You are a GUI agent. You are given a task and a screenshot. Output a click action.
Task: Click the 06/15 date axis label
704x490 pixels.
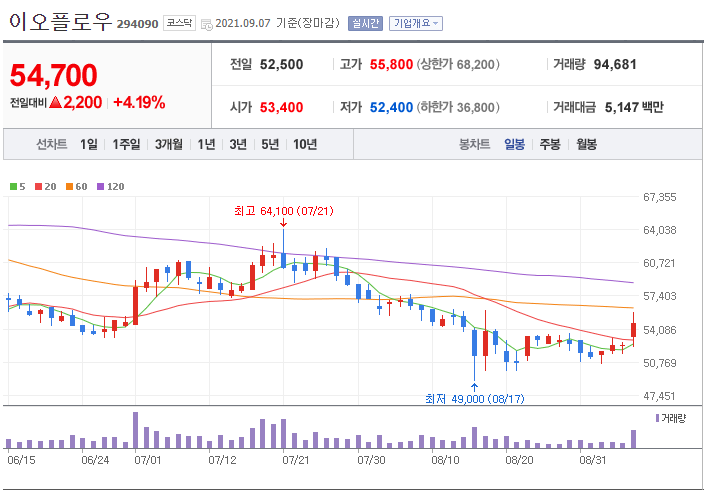[21, 460]
